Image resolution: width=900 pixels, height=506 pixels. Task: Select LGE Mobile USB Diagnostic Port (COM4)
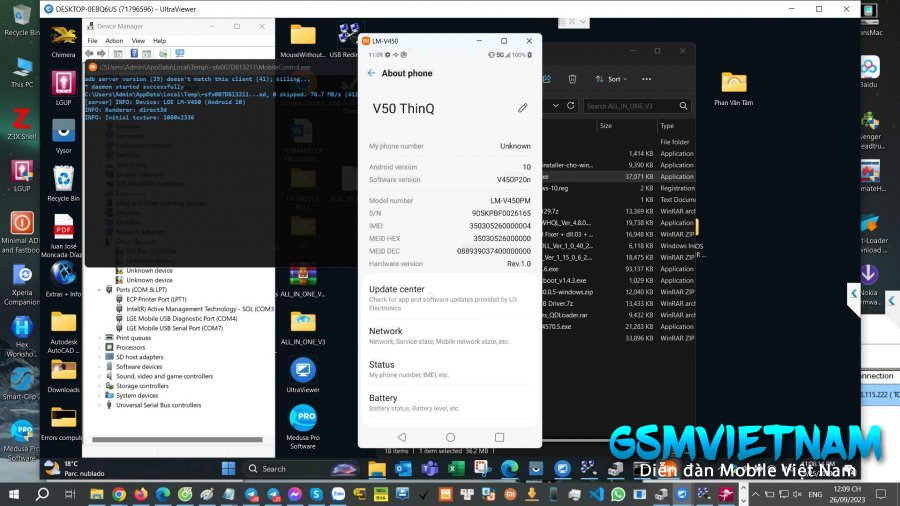[x=181, y=318]
